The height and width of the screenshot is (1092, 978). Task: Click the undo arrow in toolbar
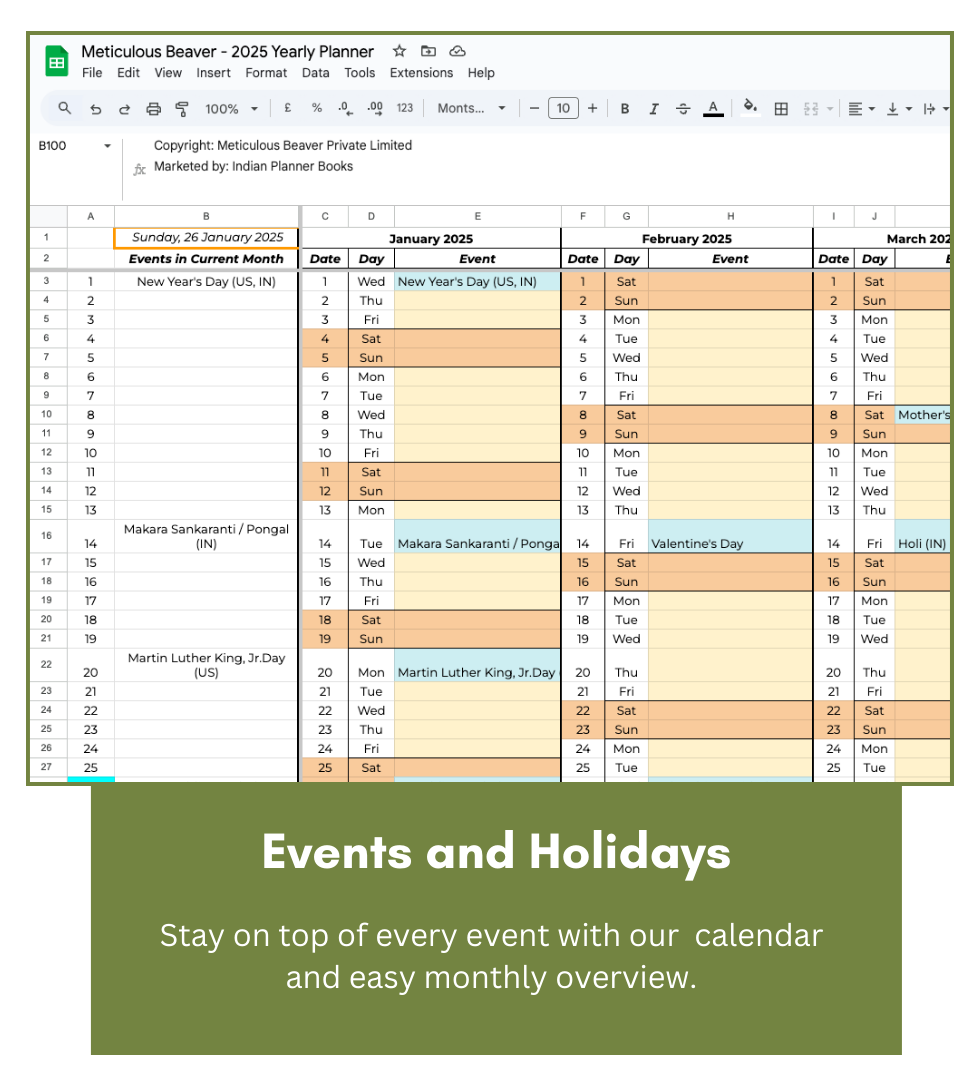pyautogui.click(x=95, y=109)
